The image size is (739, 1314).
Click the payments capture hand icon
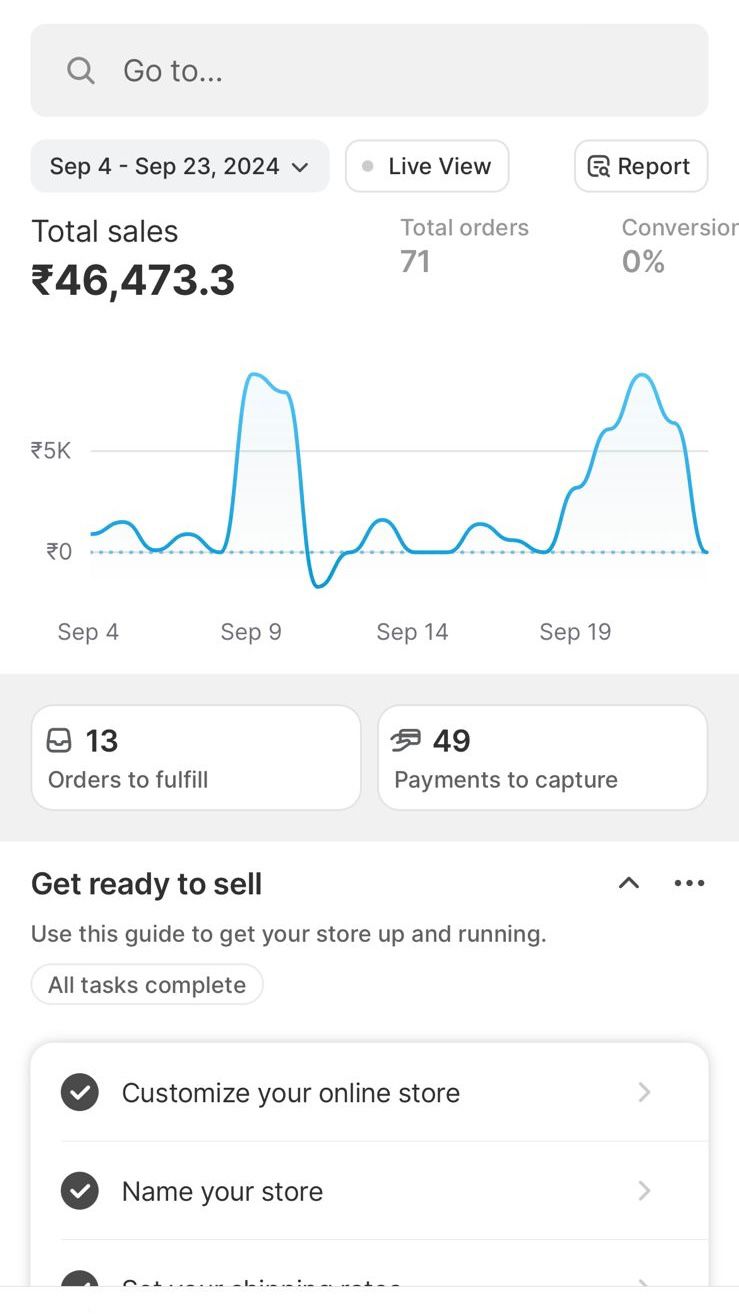tap(406, 741)
